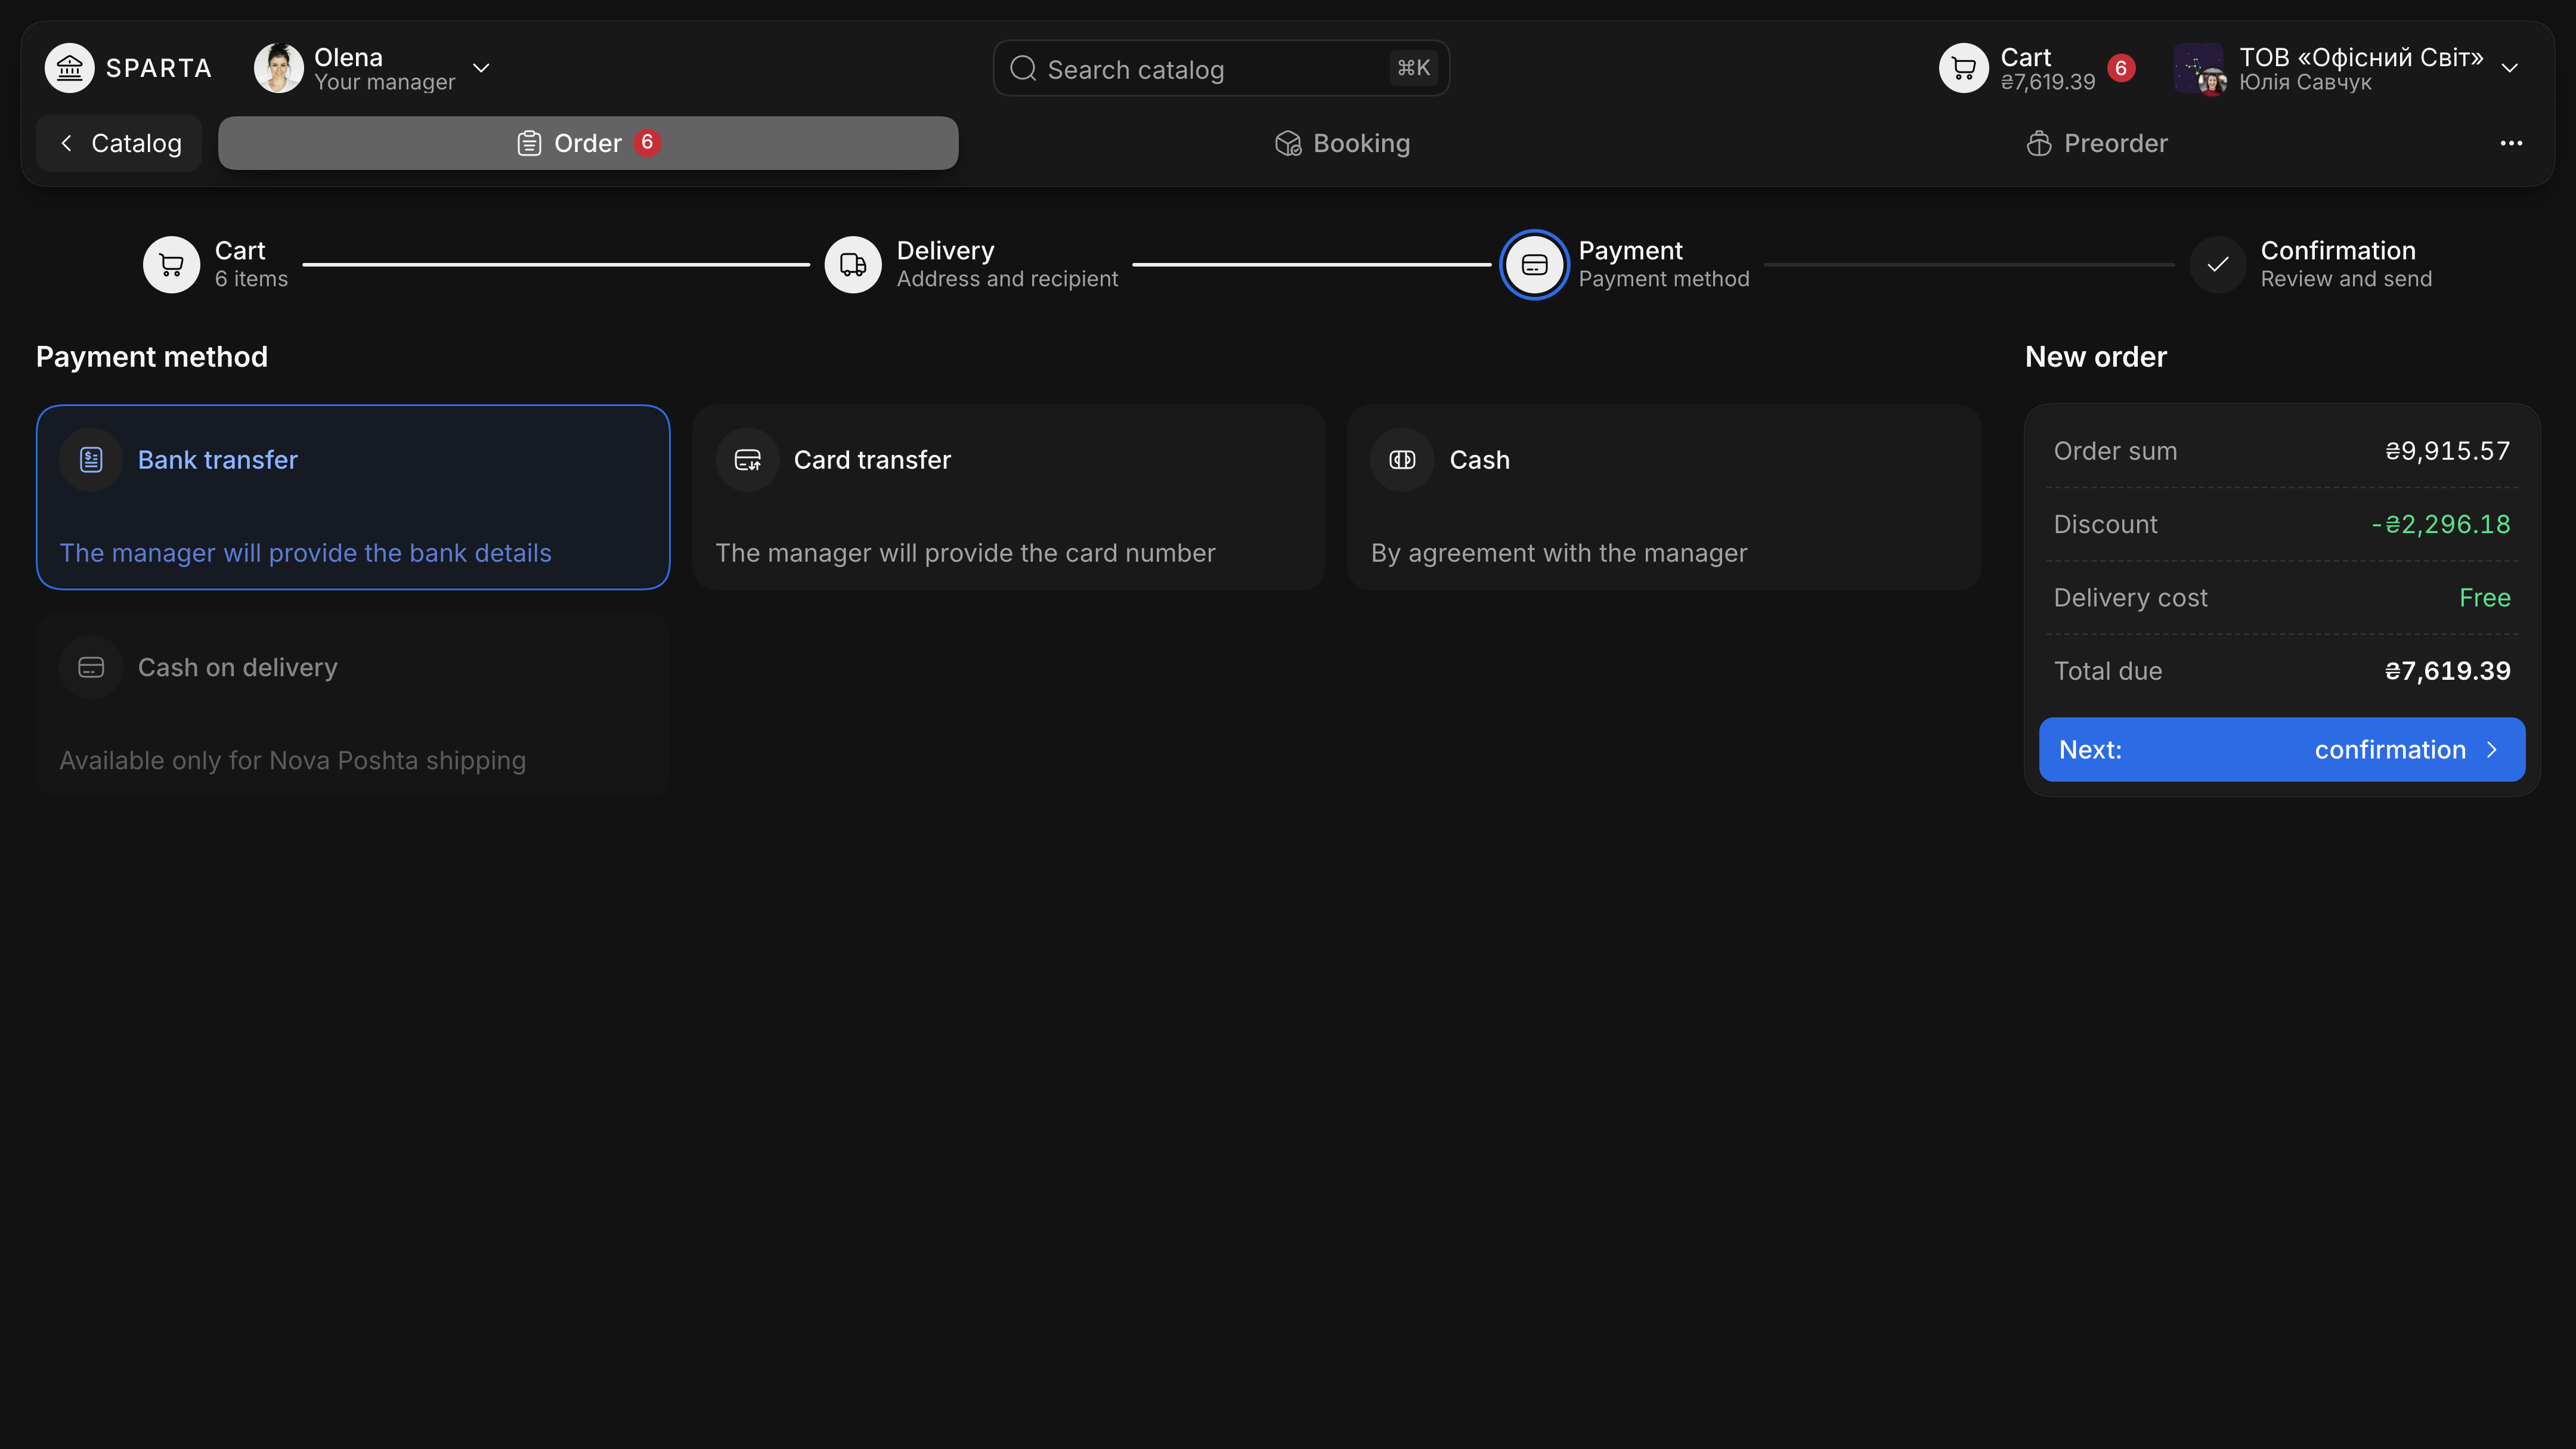2576x1449 pixels.
Task: Expand the company account dropdown chevron
Action: pyautogui.click(x=2510, y=68)
